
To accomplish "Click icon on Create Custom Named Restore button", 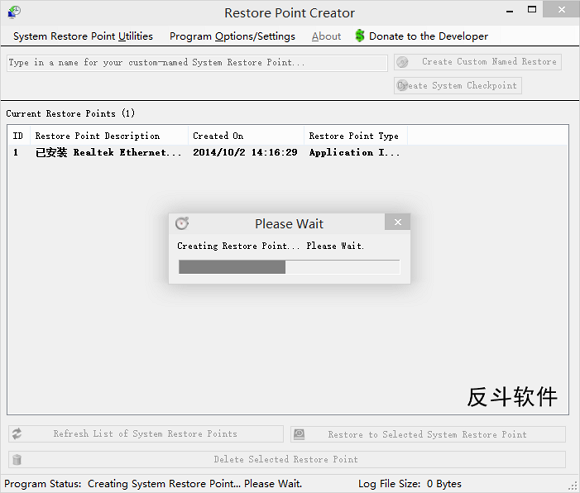I will (402, 62).
